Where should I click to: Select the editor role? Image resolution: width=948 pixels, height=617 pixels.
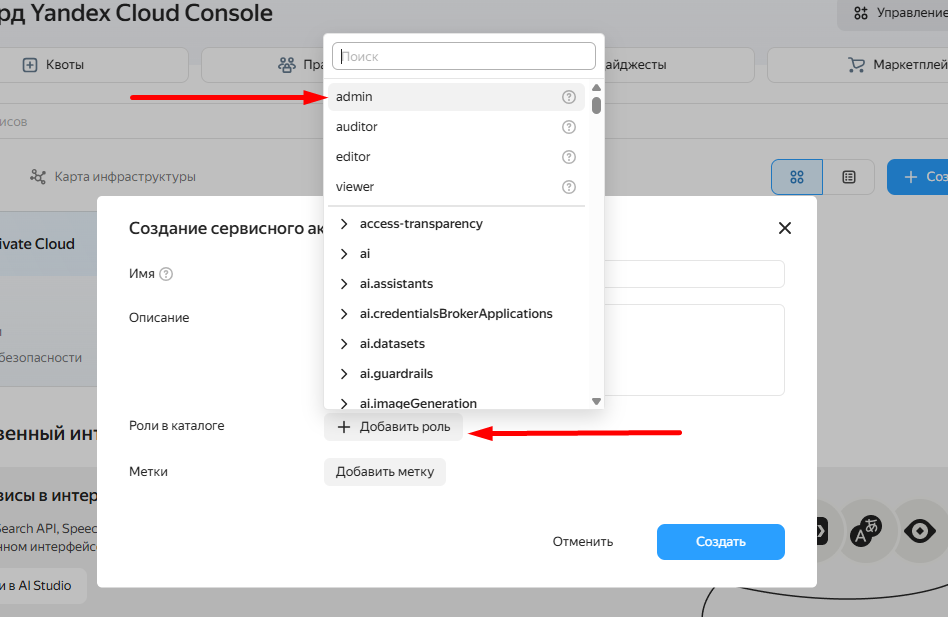pos(456,157)
